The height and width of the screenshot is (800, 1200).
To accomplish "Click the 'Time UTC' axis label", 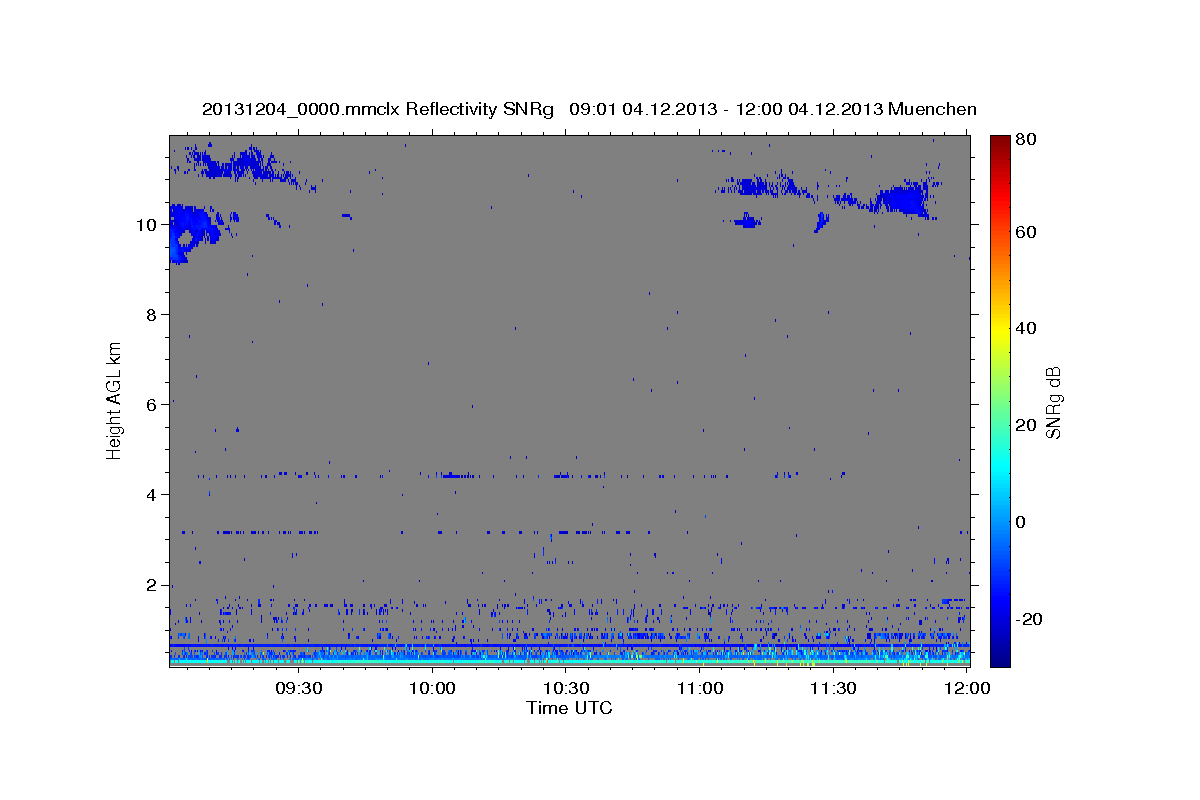I will pos(569,708).
